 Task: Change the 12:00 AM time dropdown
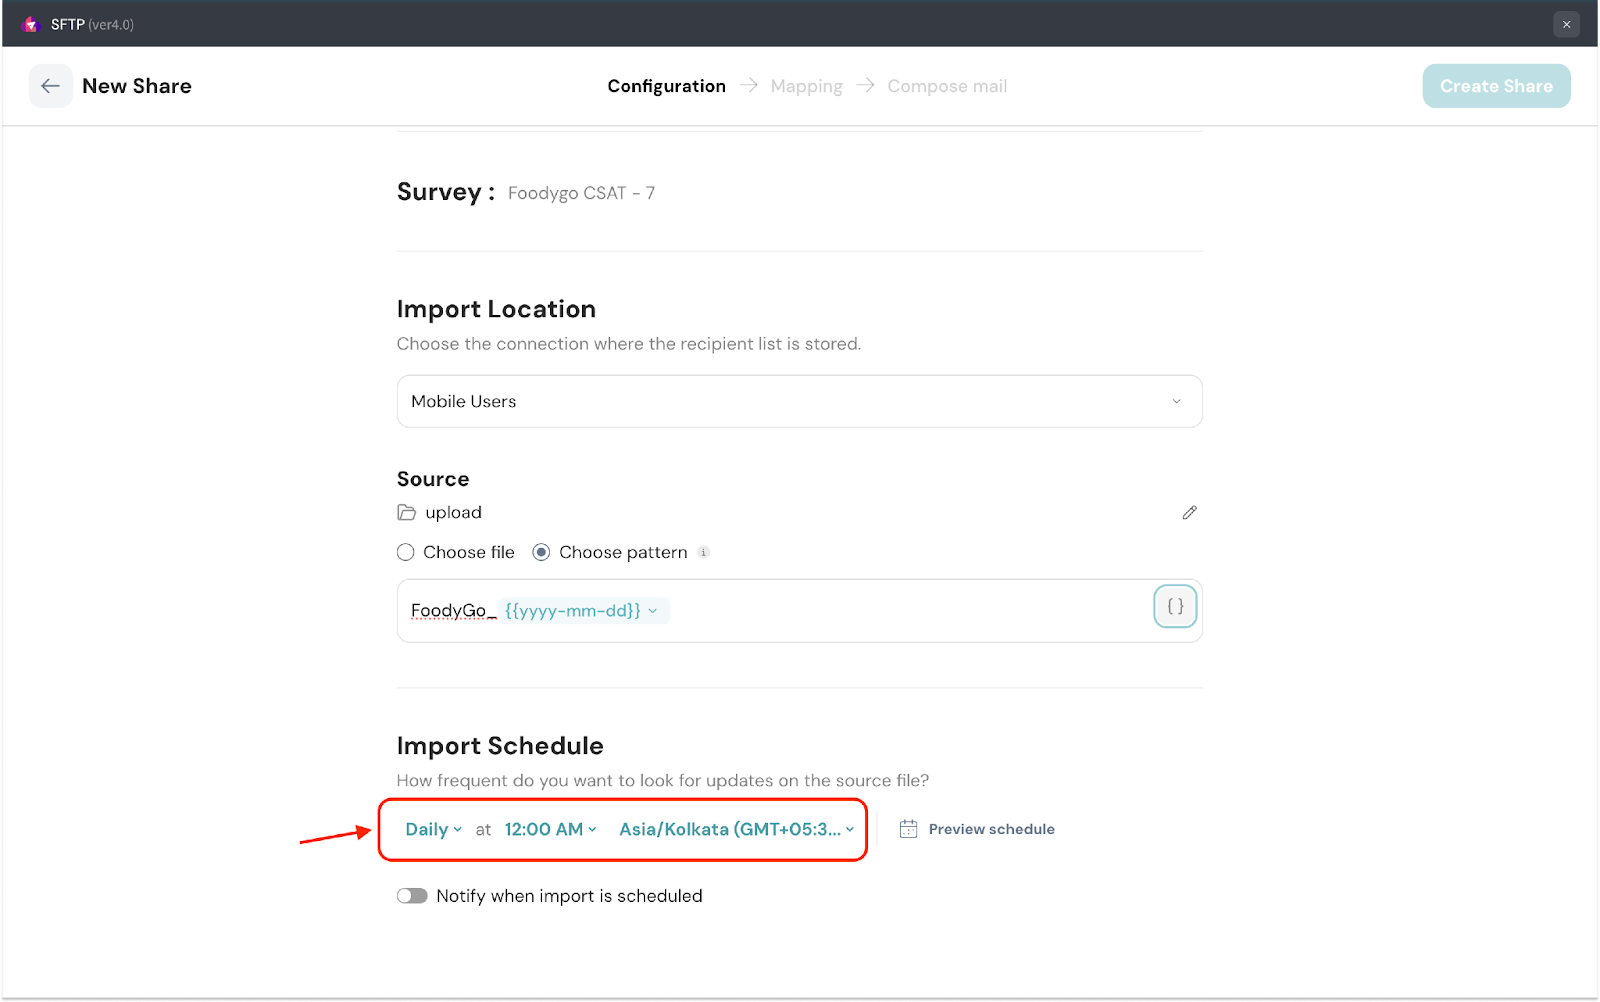550,829
